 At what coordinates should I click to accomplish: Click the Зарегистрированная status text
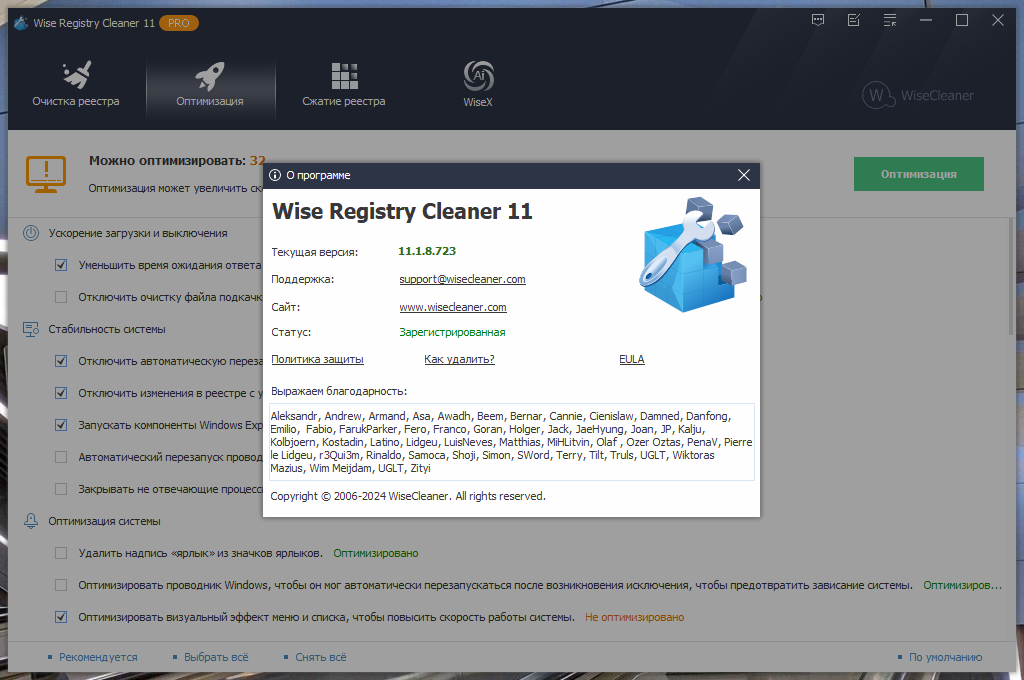(452, 332)
